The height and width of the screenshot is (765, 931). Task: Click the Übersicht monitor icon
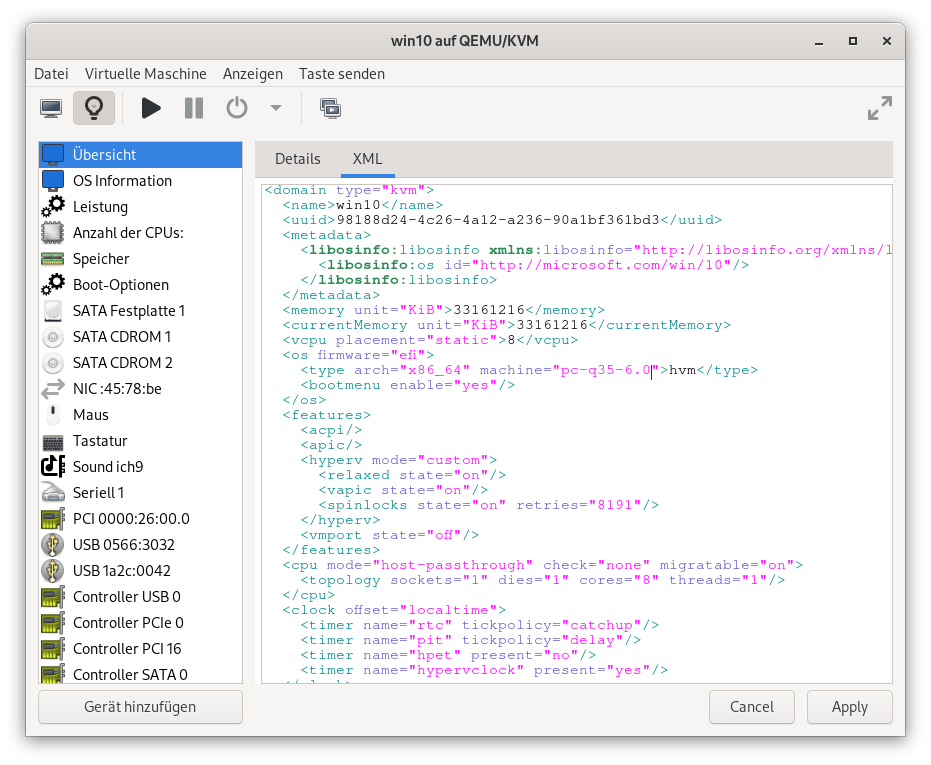click(53, 154)
